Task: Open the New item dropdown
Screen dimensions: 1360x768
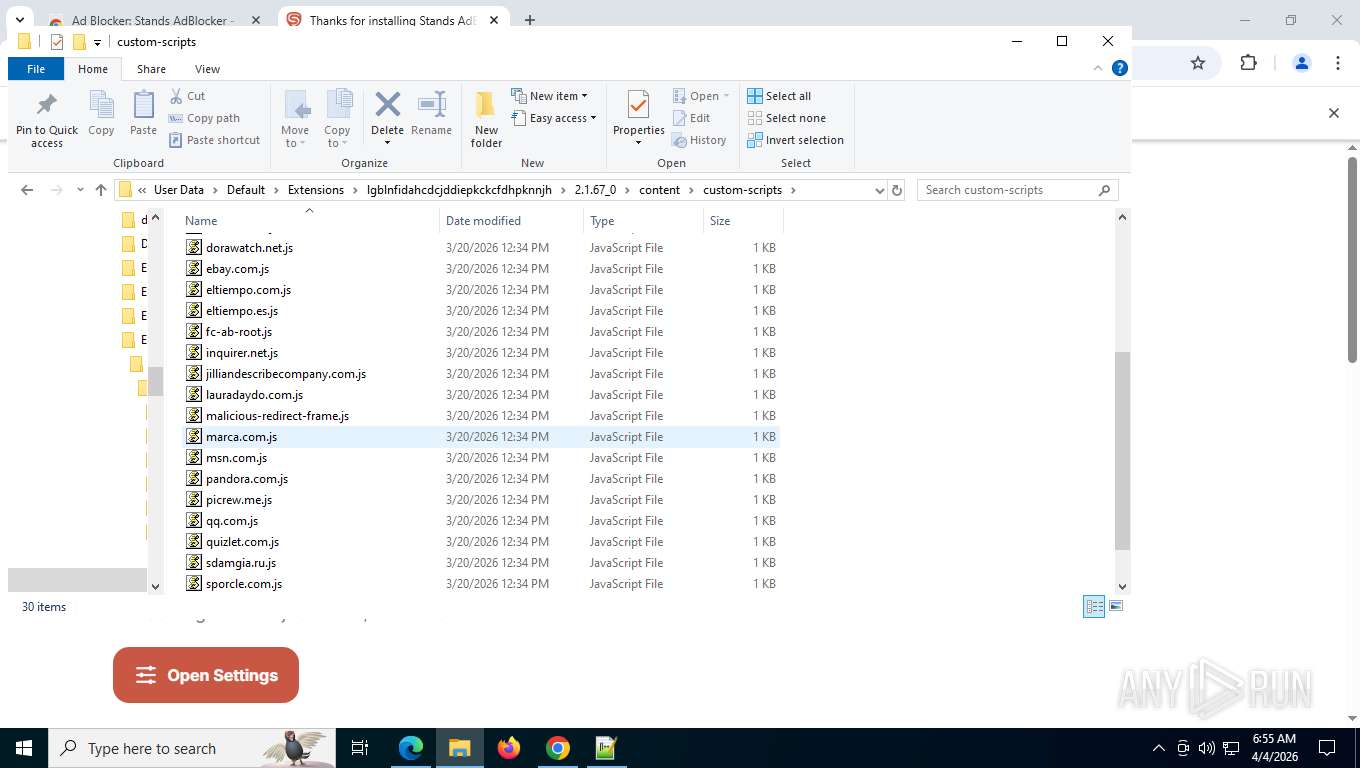Action: tap(549, 96)
